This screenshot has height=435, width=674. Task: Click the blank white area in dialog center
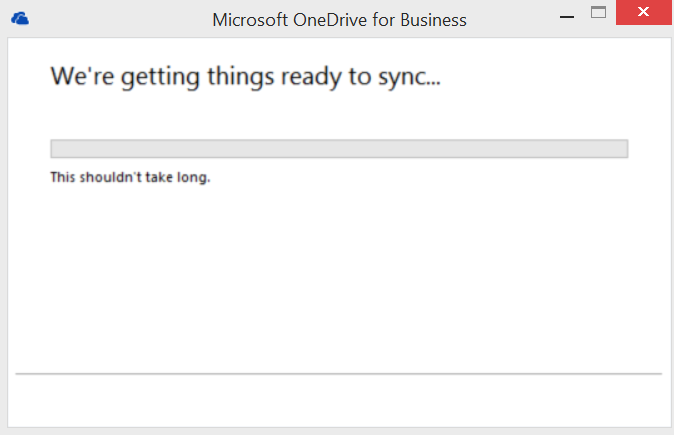[339, 270]
